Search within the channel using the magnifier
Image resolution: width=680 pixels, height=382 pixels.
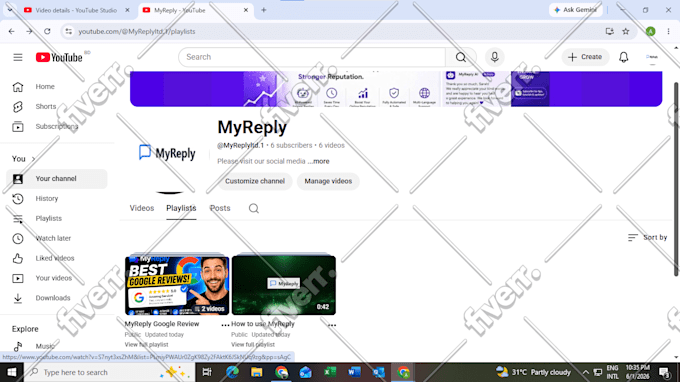click(x=254, y=209)
